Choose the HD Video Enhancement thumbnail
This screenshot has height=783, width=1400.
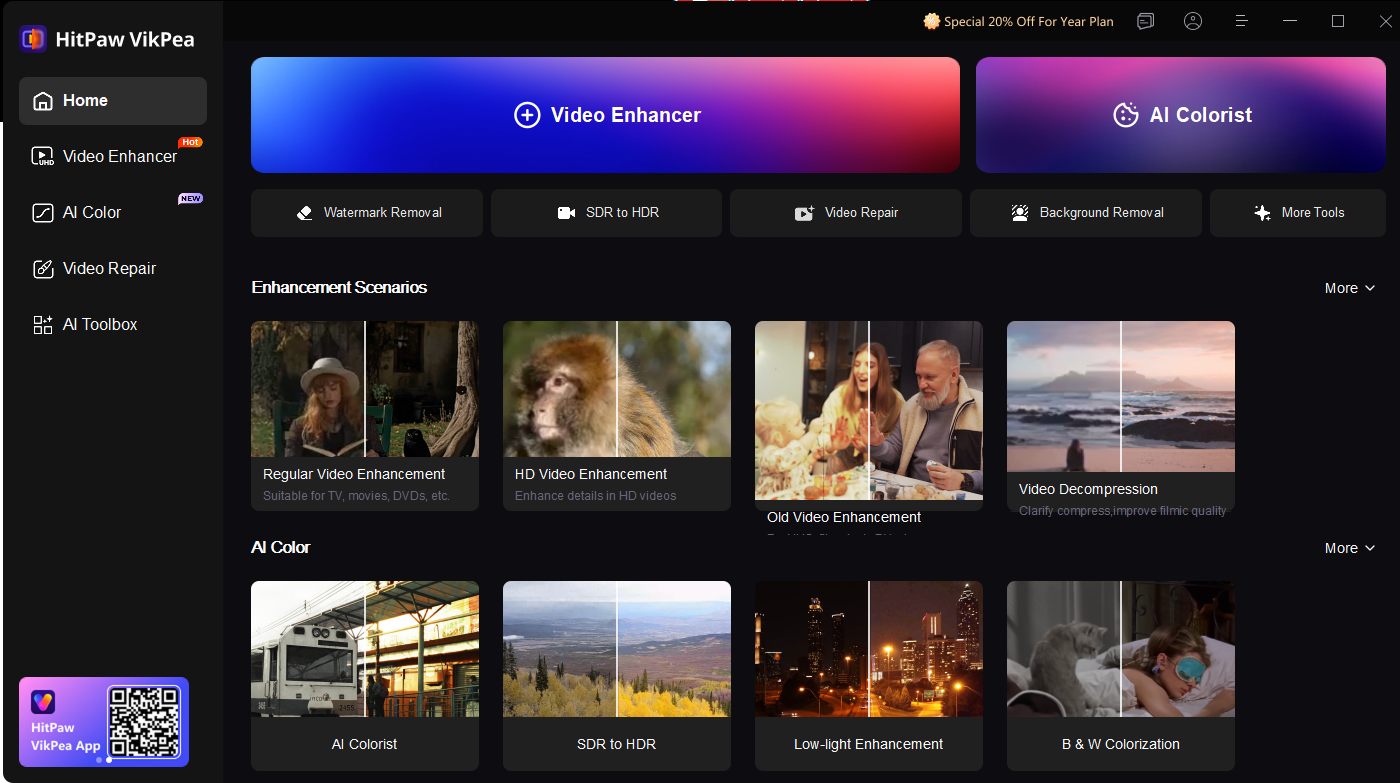pos(616,415)
